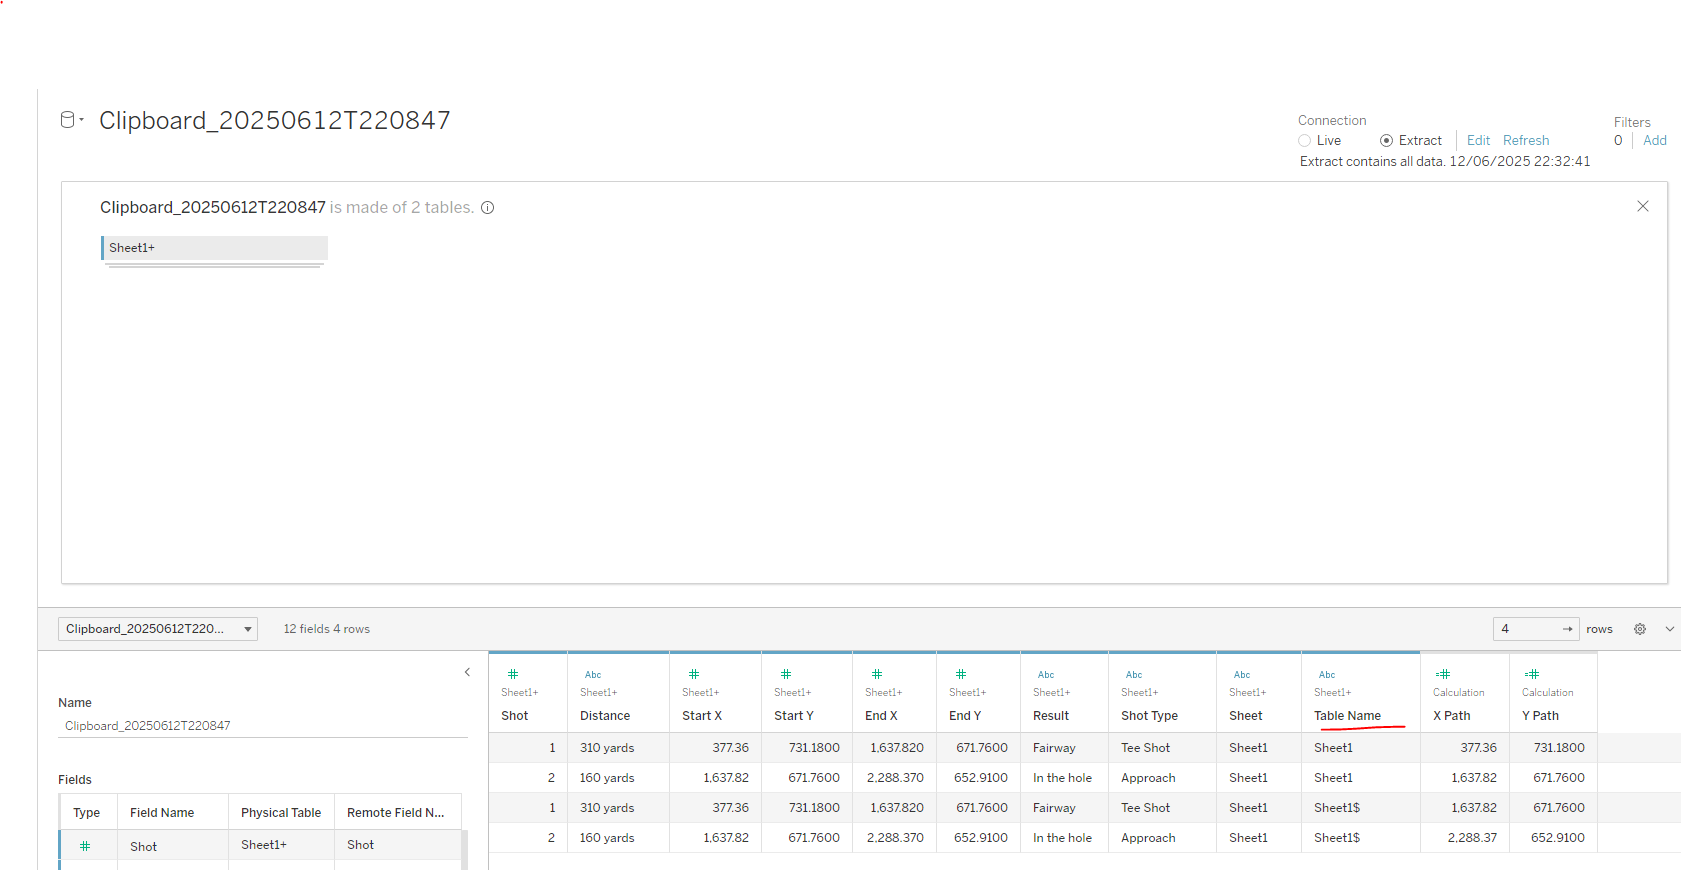Click the Edit extract link
The image size is (1681, 870).
(x=1478, y=141)
